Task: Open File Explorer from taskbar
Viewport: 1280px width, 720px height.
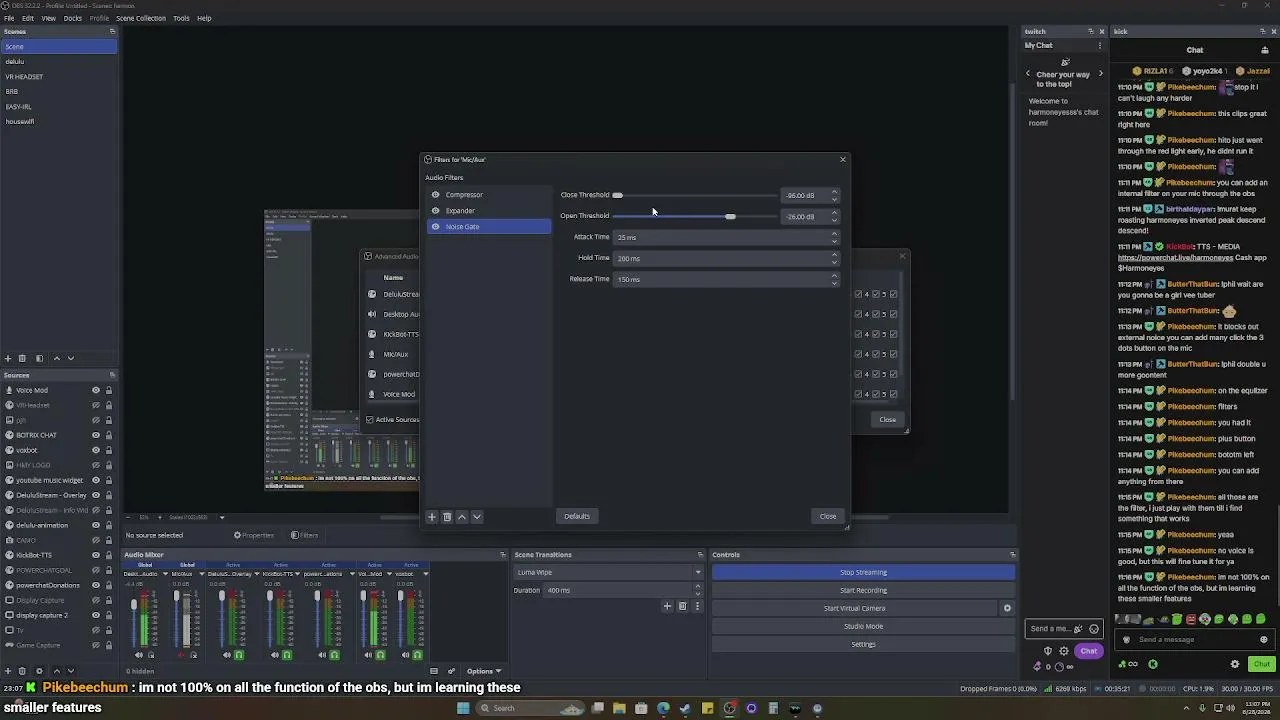Action: (619, 709)
